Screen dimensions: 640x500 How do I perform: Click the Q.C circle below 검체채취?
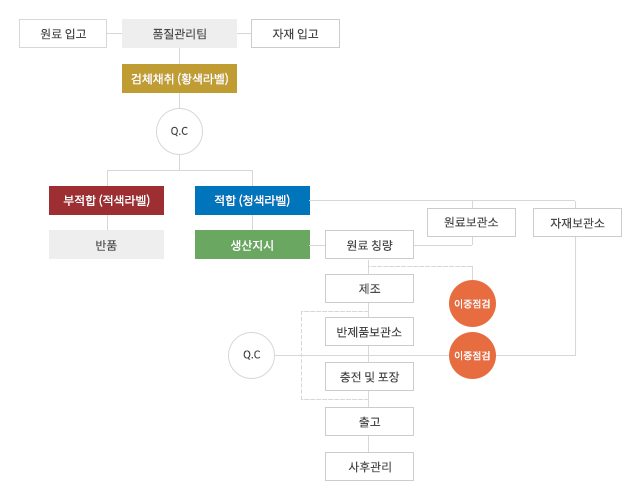click(179, 131)
